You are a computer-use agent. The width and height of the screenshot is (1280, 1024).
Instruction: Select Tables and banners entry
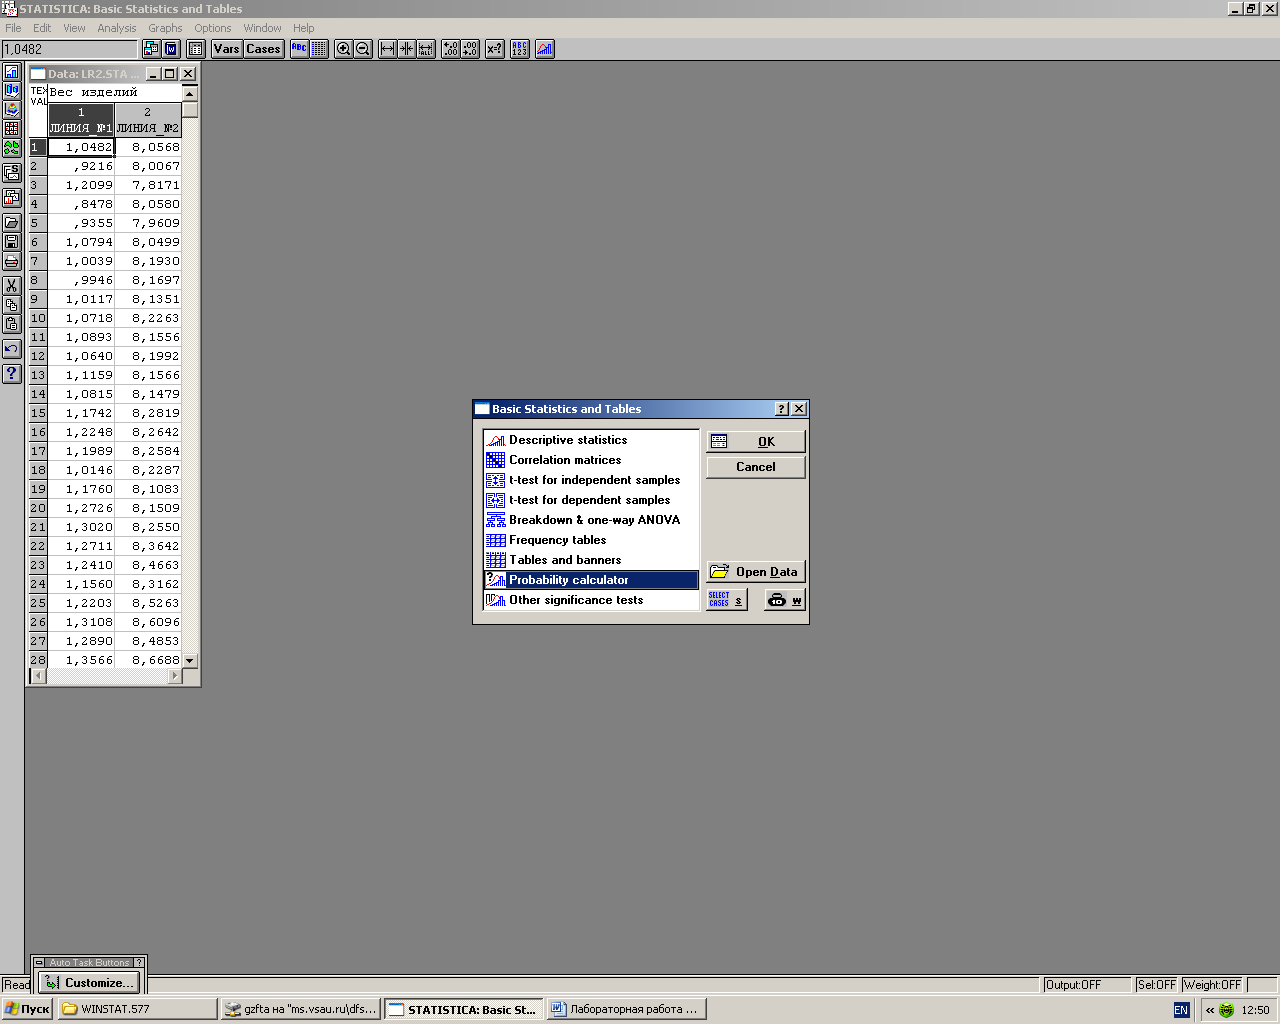pos(591,560)
